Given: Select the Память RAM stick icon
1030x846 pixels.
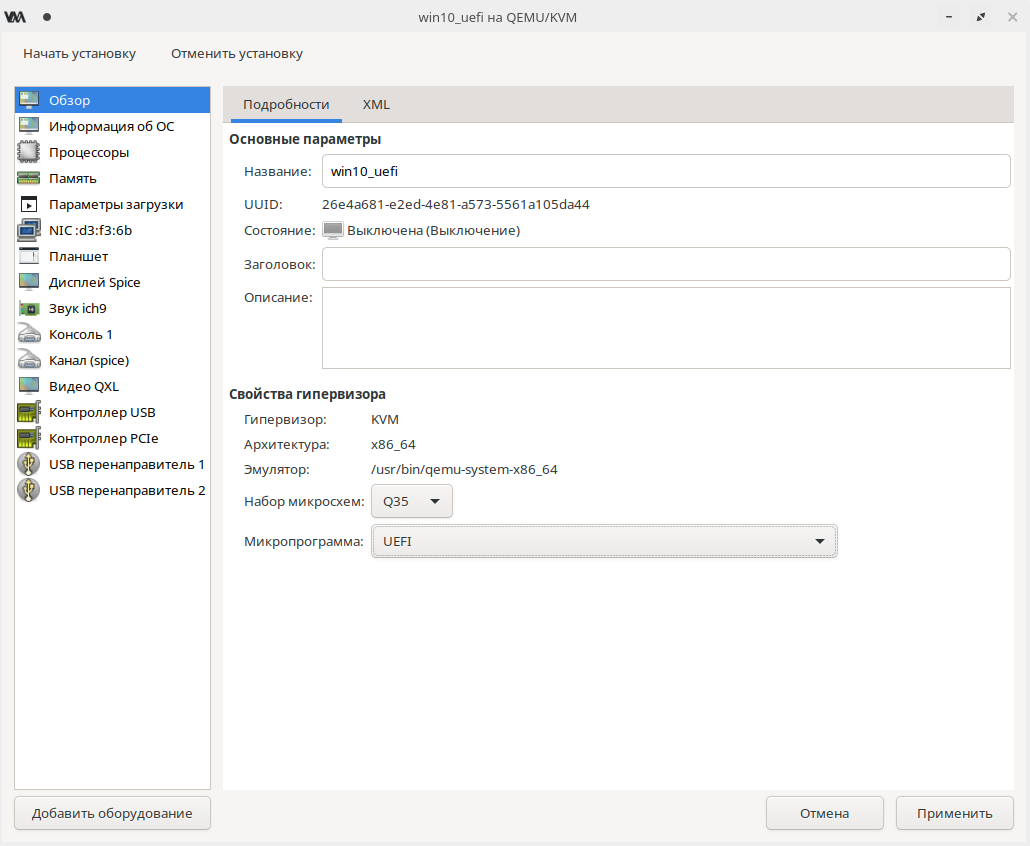Looking at the screenshot, I should (29, 178).
